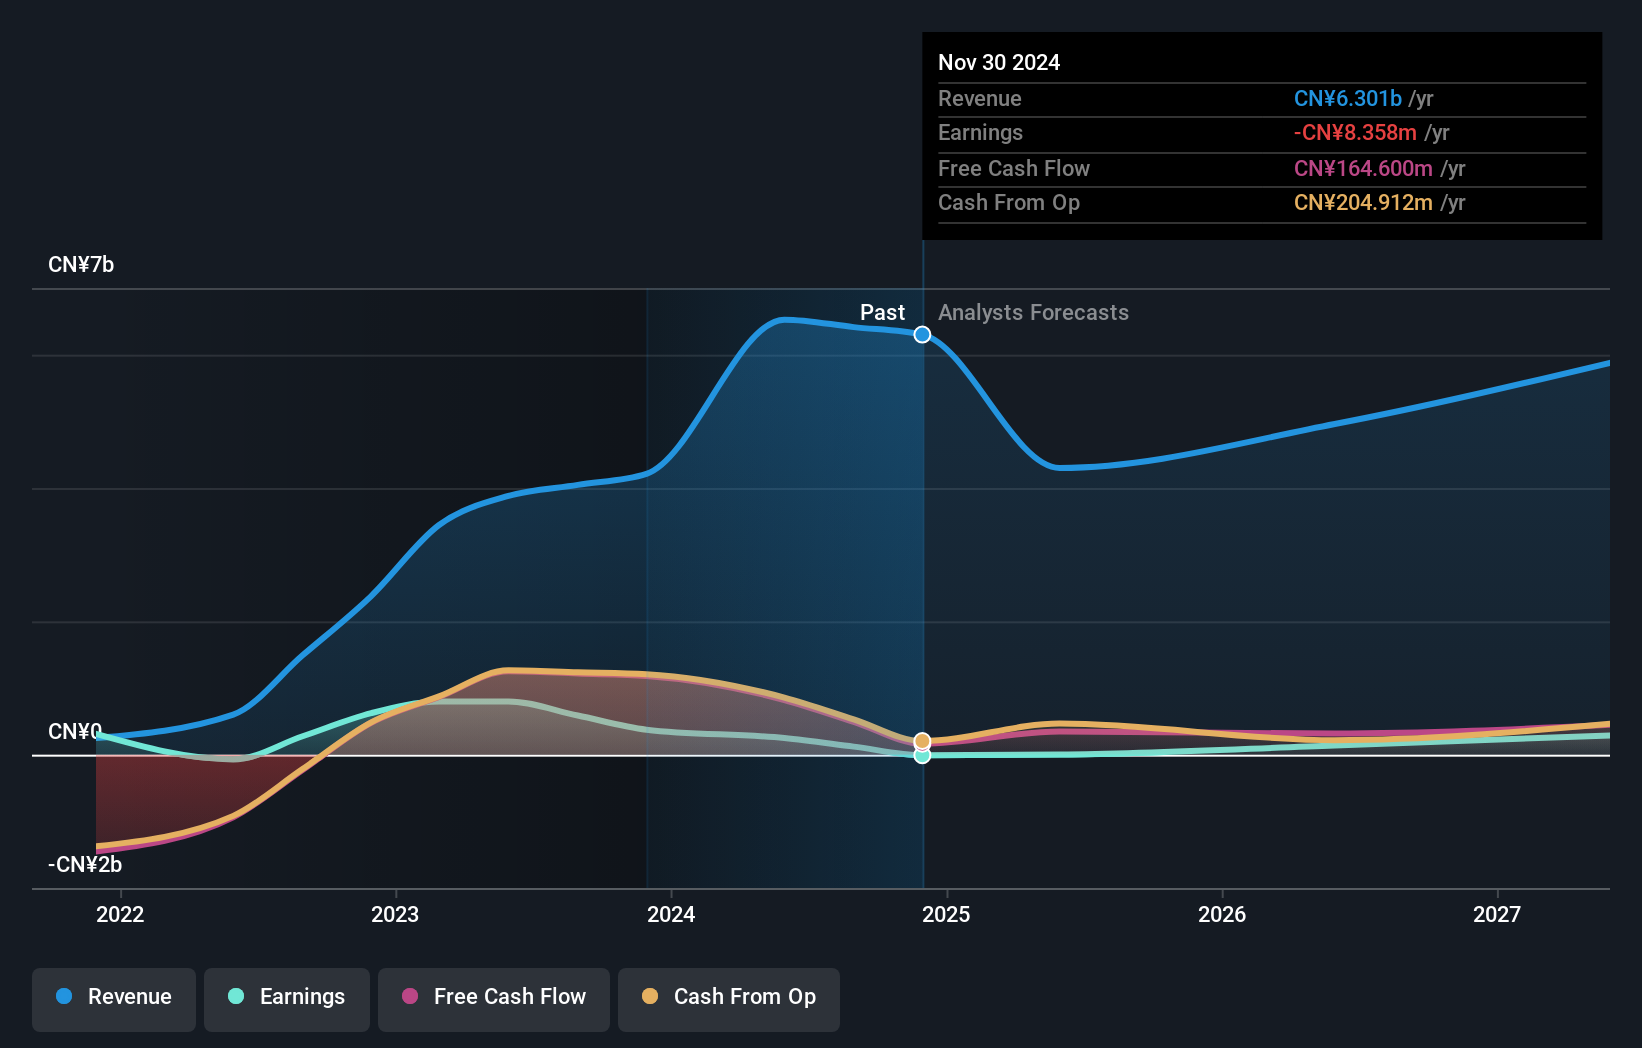Click the pink Free Cash Flow legend dot
The height and width of the screenshot is (1048, 1642).
coord(411,997)
